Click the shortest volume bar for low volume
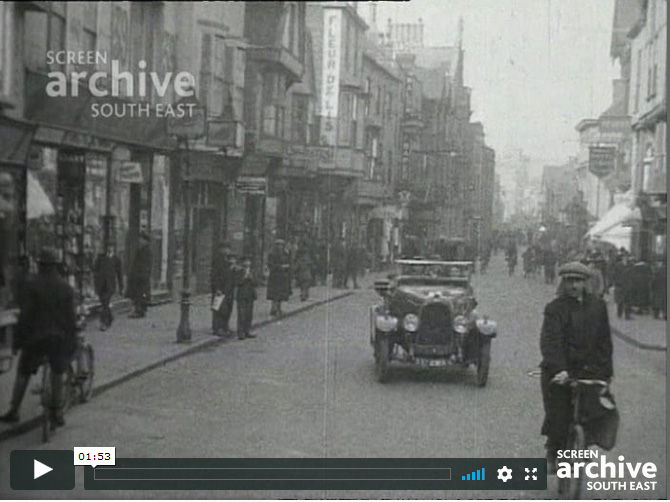The height and width of the screenshot is (502, 670). (464, 477)
